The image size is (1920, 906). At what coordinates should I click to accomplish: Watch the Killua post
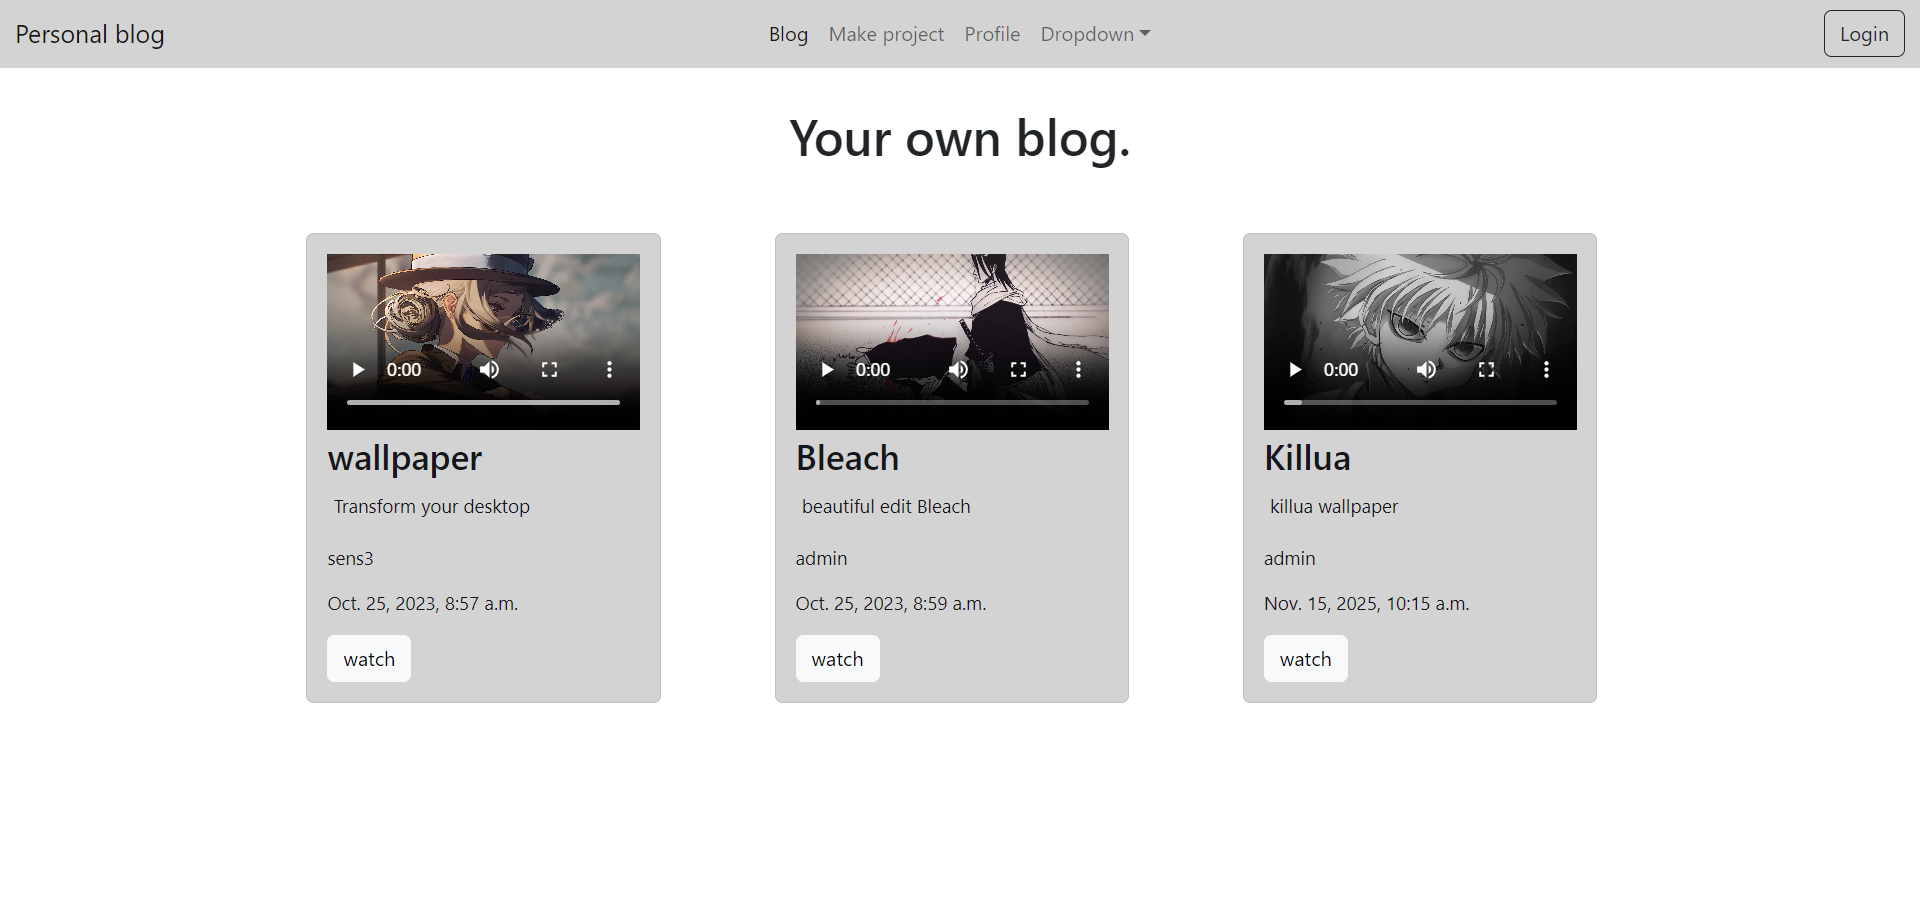click(1305, 659)
